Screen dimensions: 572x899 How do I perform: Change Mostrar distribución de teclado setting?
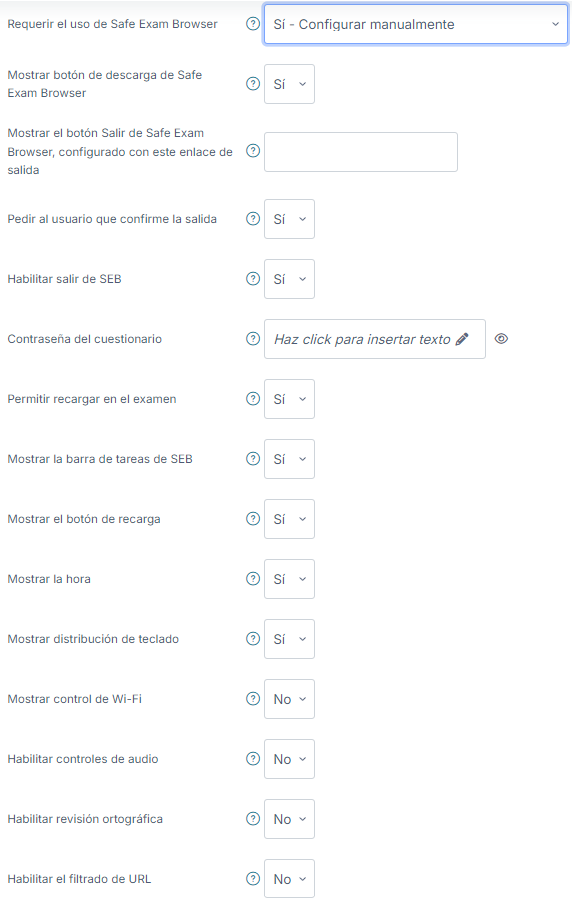289,639
